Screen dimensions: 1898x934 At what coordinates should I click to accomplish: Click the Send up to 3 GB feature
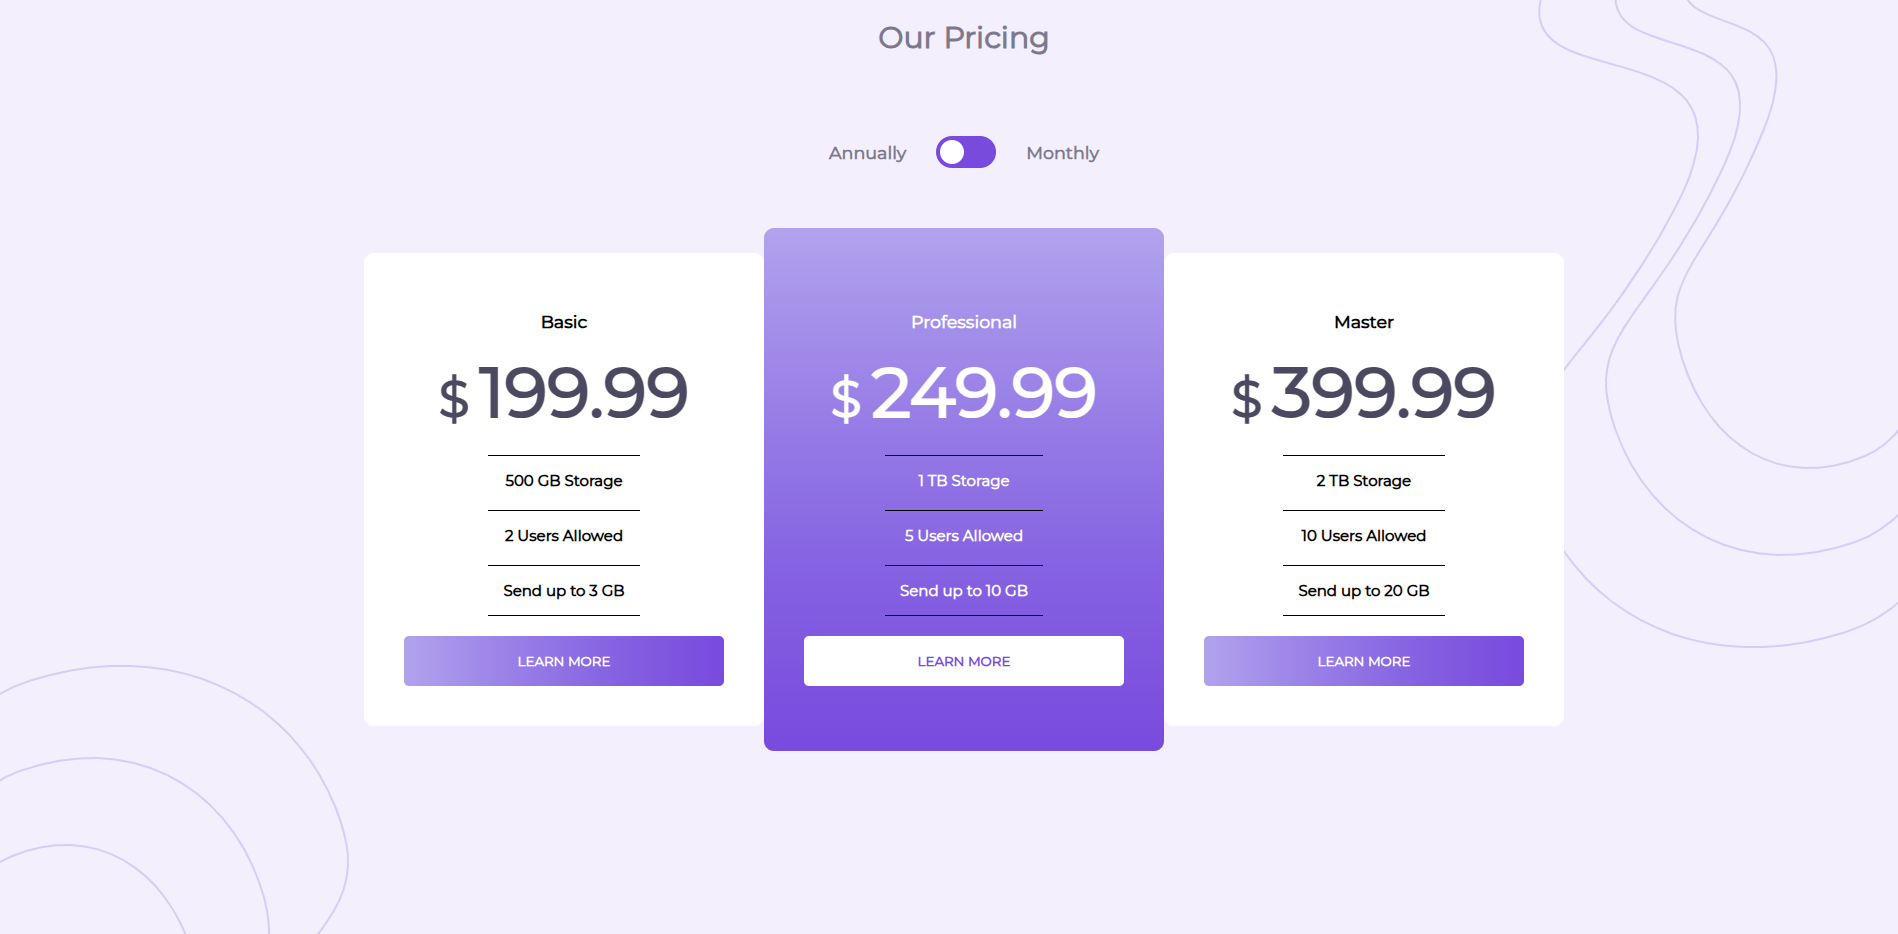click(x=563, y=591)
